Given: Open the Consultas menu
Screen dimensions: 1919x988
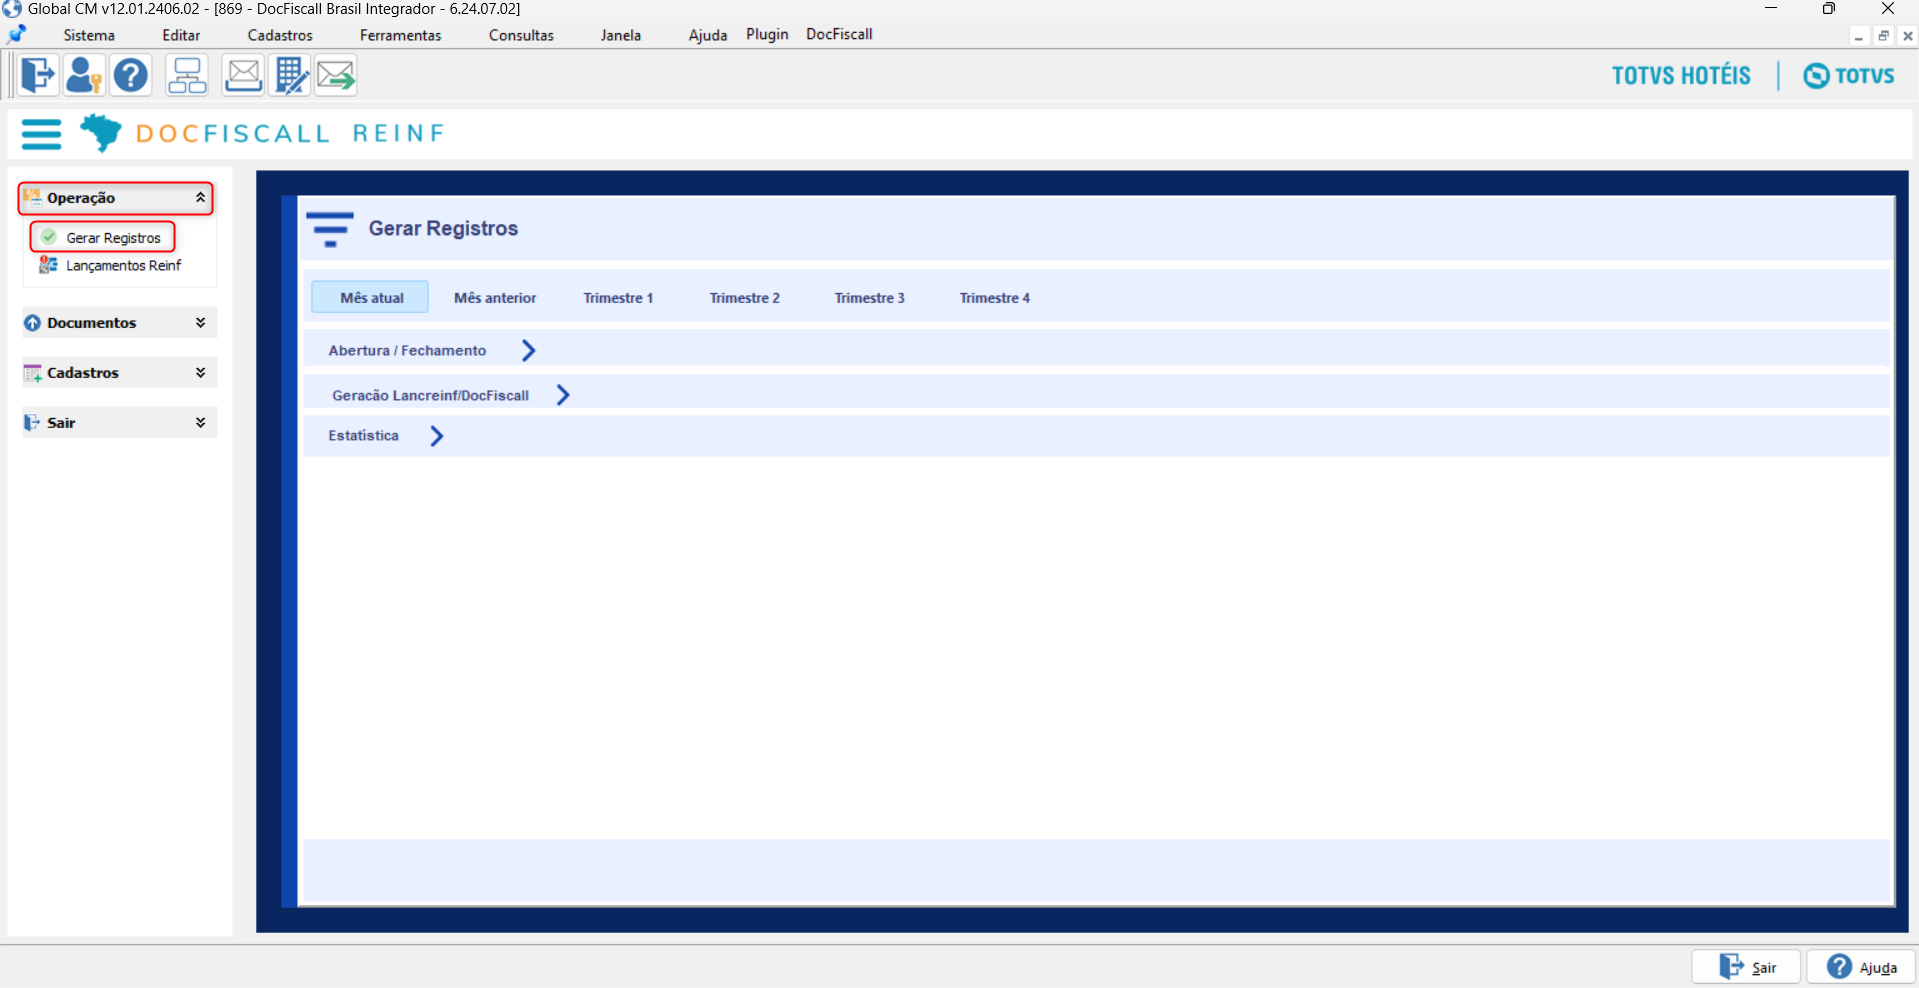Looking at the screenshot, I should point(521,35).
